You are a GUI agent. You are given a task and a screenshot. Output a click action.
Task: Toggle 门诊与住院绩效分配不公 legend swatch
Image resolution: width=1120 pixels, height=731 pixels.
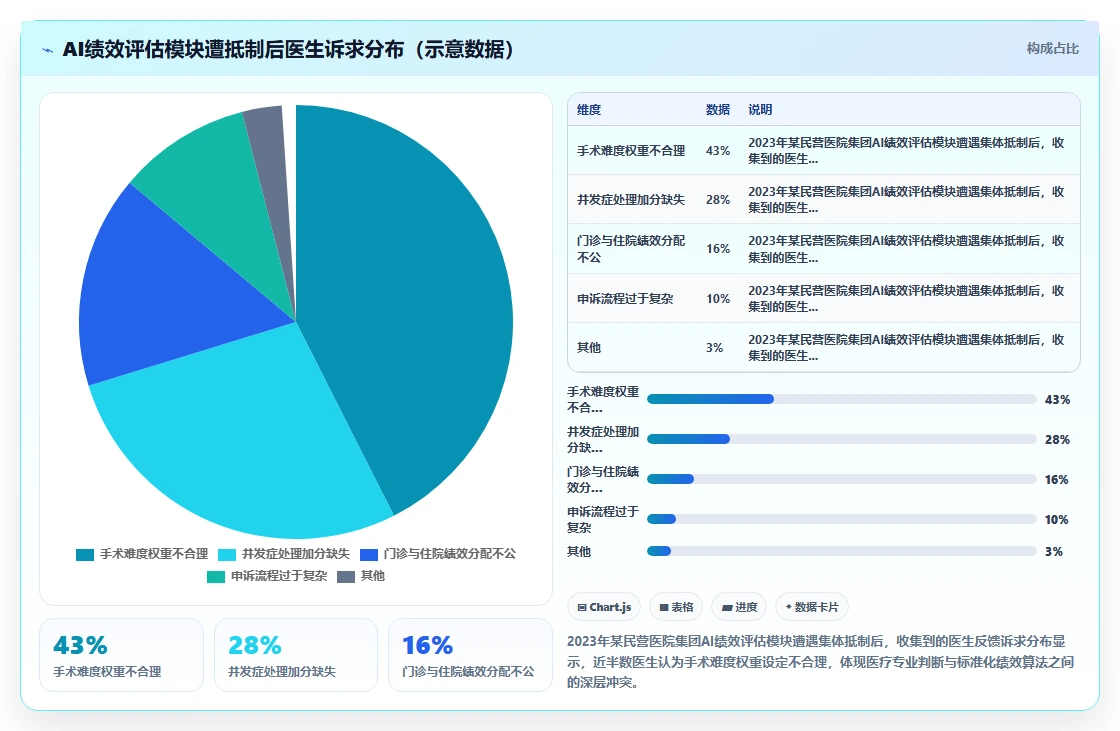click(369, 555)
